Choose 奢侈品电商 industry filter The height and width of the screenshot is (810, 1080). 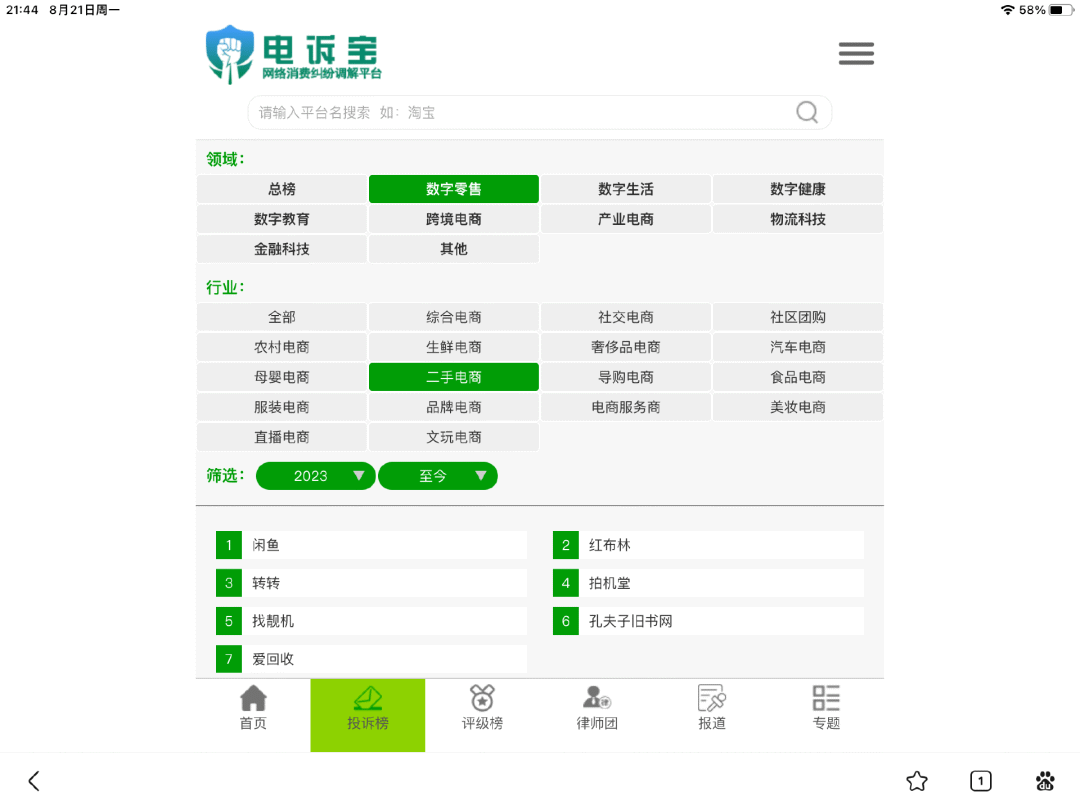625,347
